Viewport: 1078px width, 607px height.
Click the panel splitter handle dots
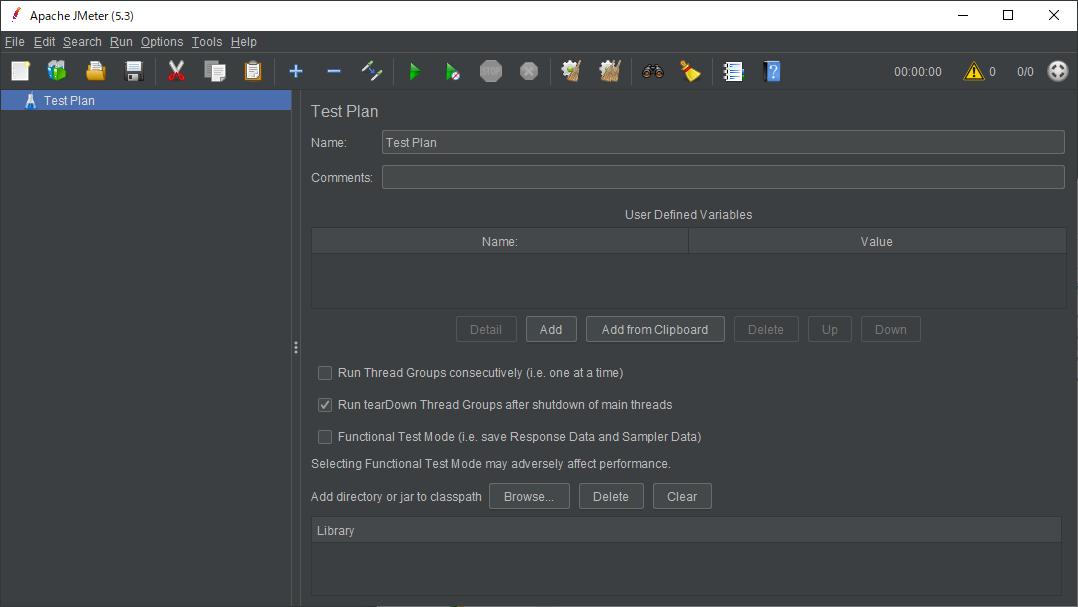(296, 348)
